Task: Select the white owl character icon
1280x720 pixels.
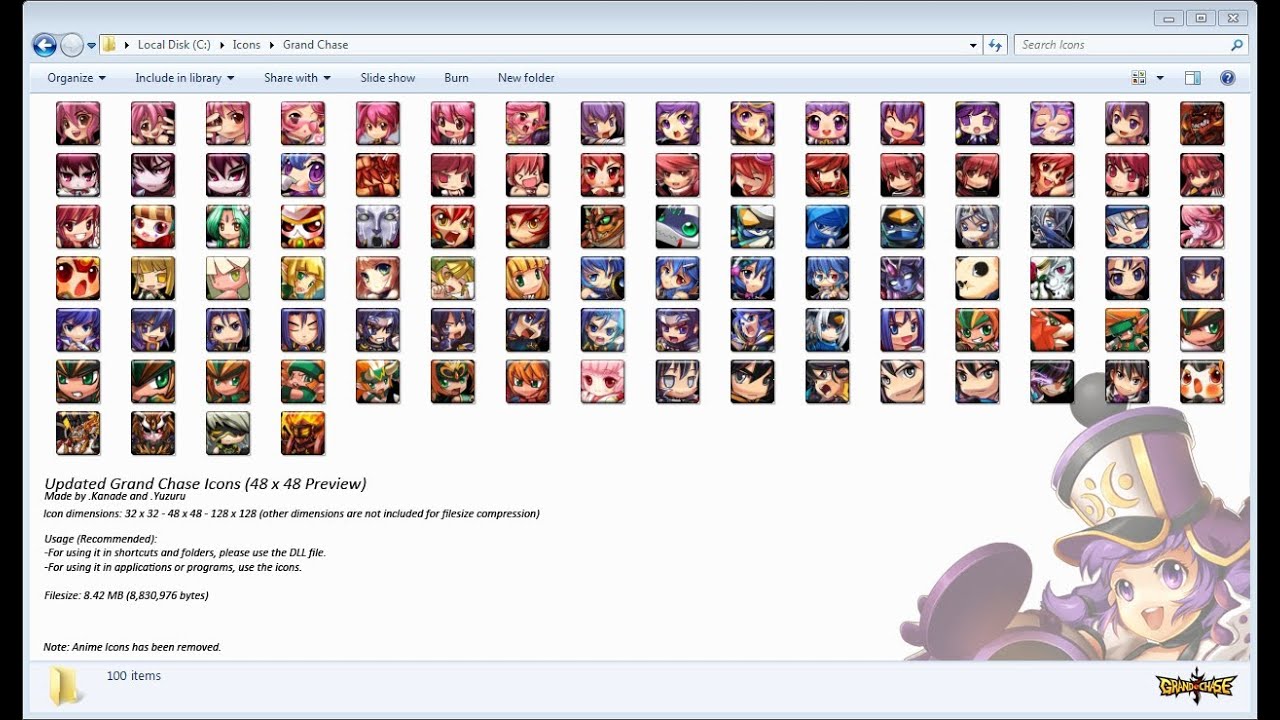Action: 1202,381
